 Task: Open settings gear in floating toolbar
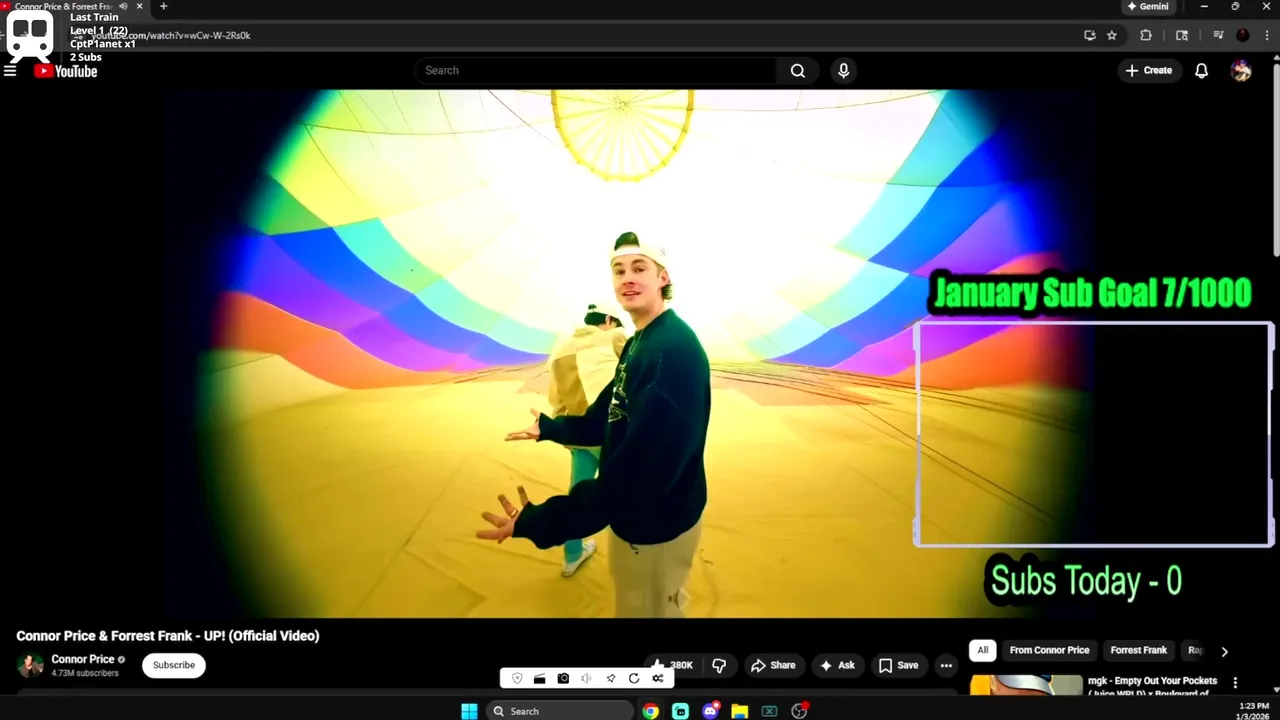tap(657, 678)
